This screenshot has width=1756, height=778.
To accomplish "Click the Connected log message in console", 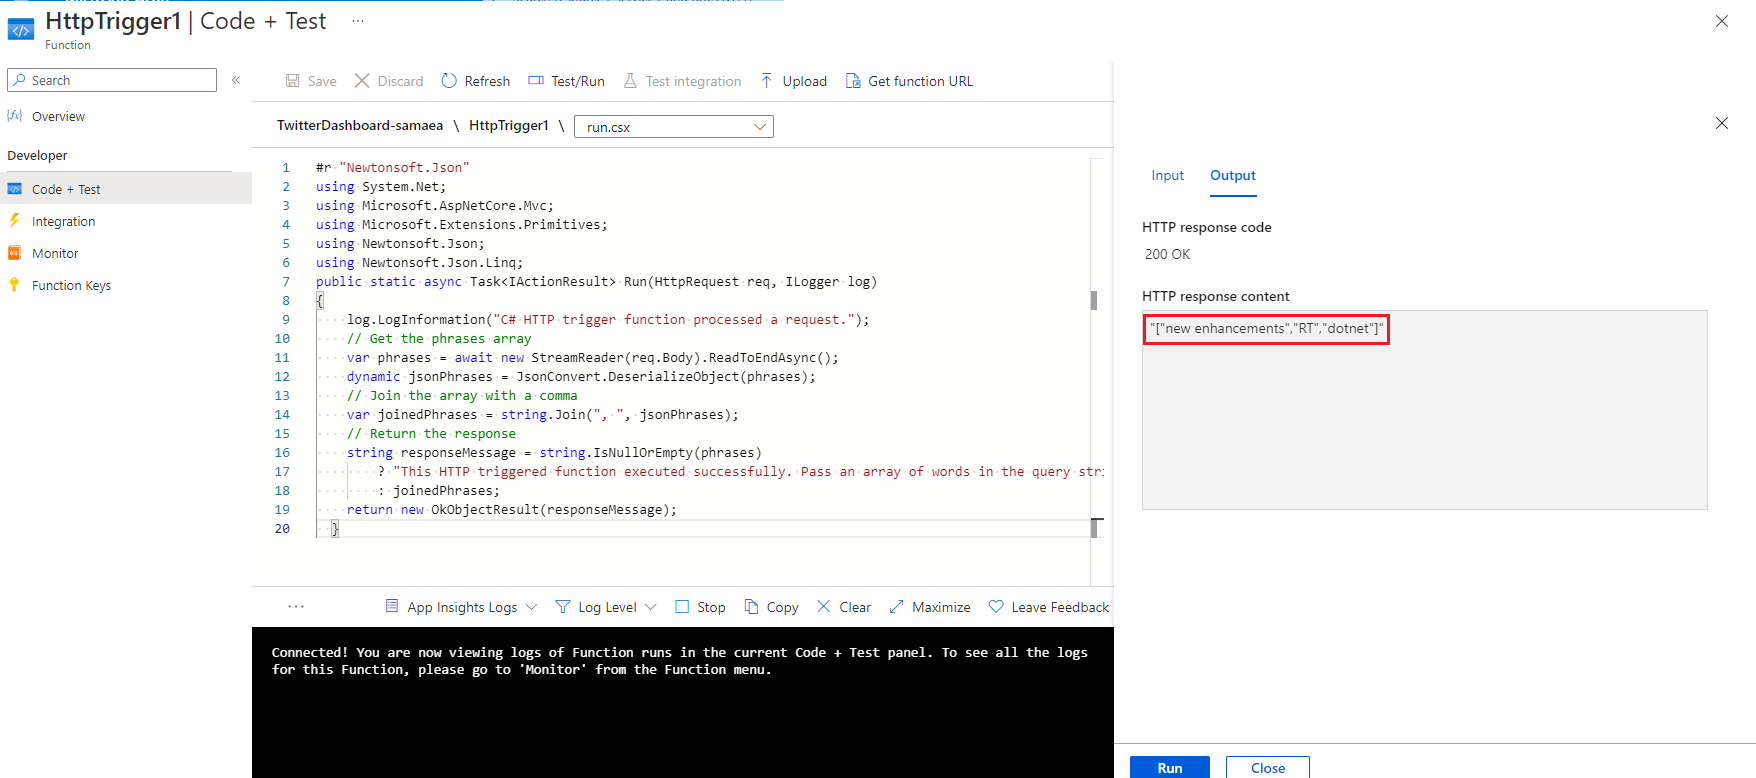I will click(x=680, y=661).
